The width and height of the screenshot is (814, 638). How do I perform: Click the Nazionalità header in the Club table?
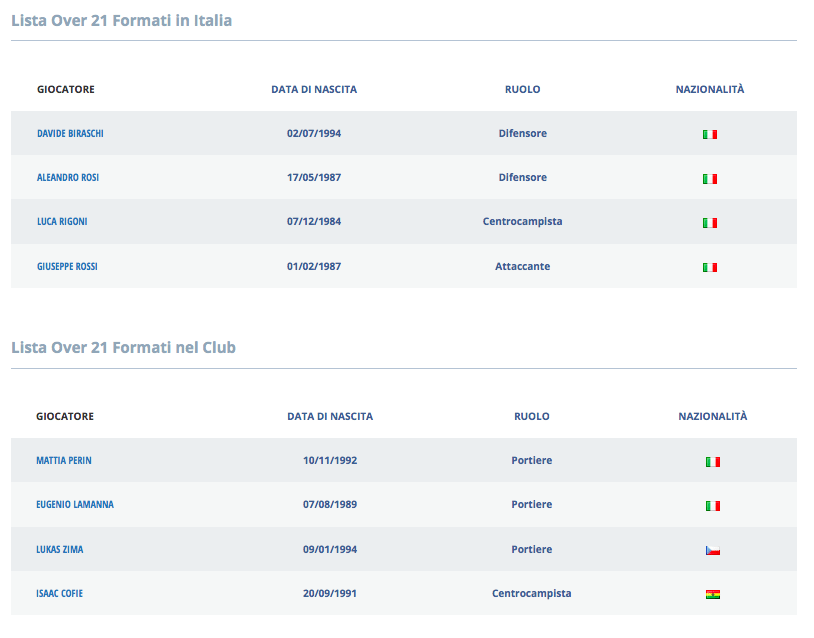point(713,416)
